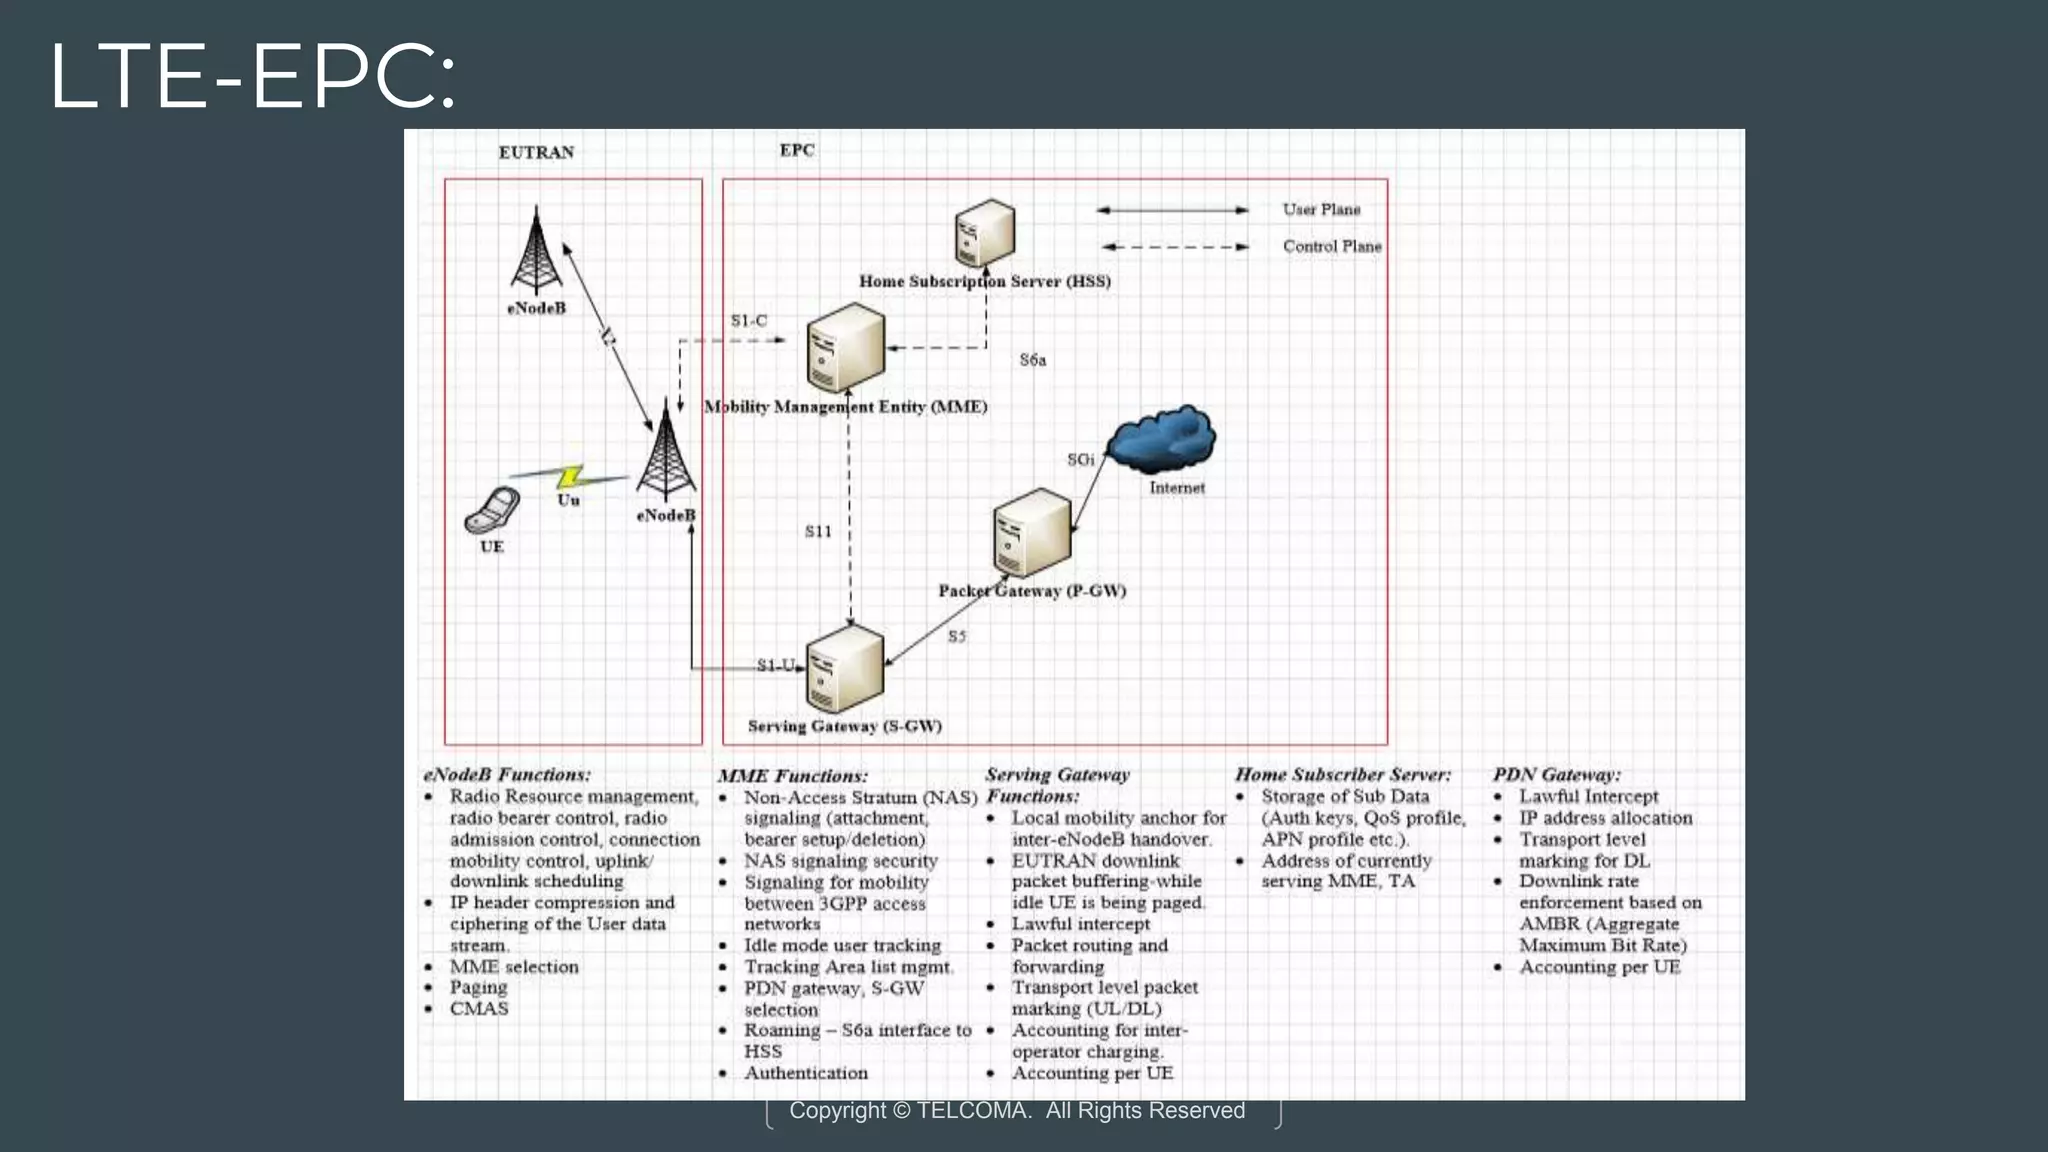This screenshot has width=2048, height=1152.
Task: Click the EUTRAN heading text
Action: click(x=536, y=152)
